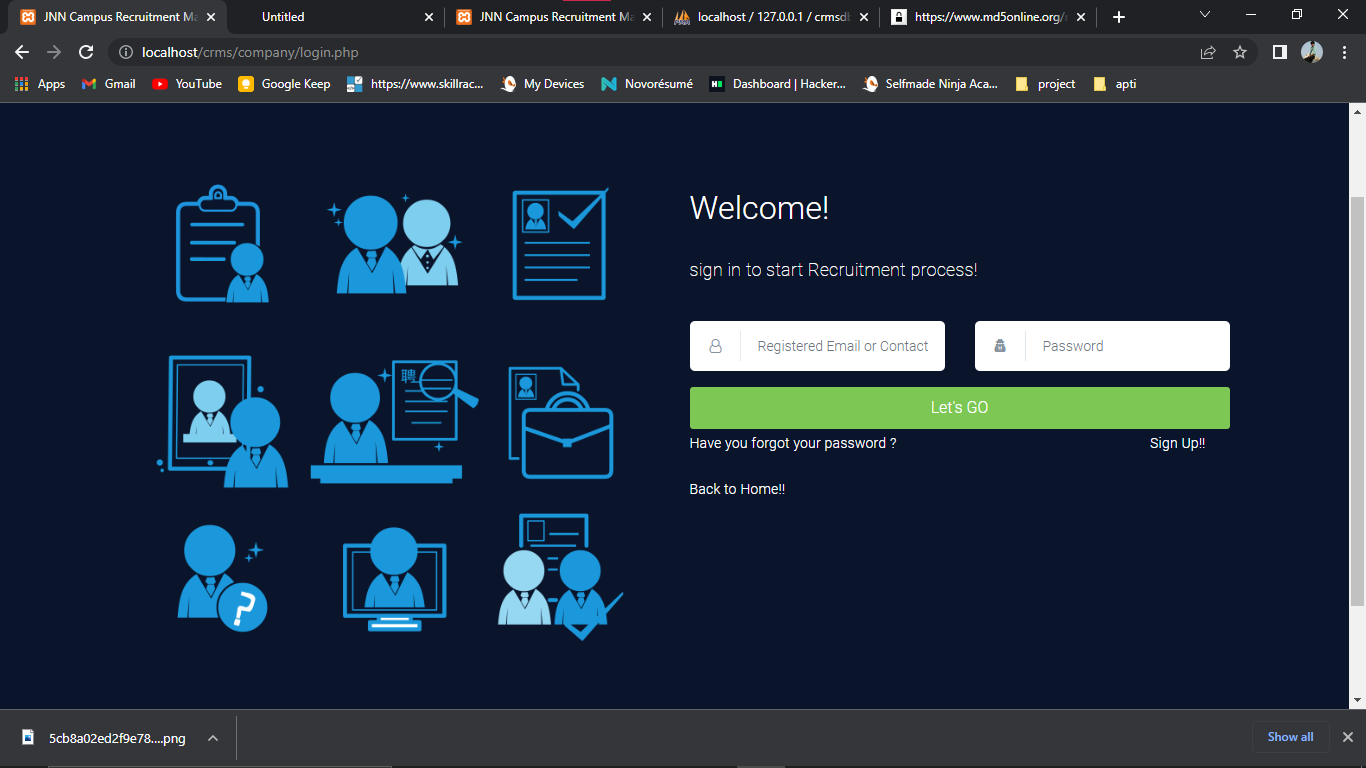
Task: Open the Gmail bookmark
Action: 107,84
